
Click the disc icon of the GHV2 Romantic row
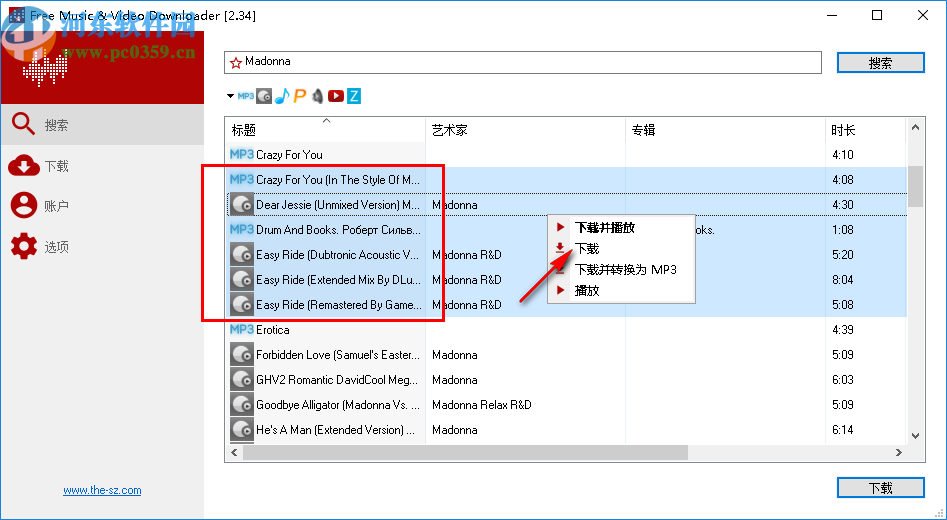pyautogui.click(x=242, y=379)
